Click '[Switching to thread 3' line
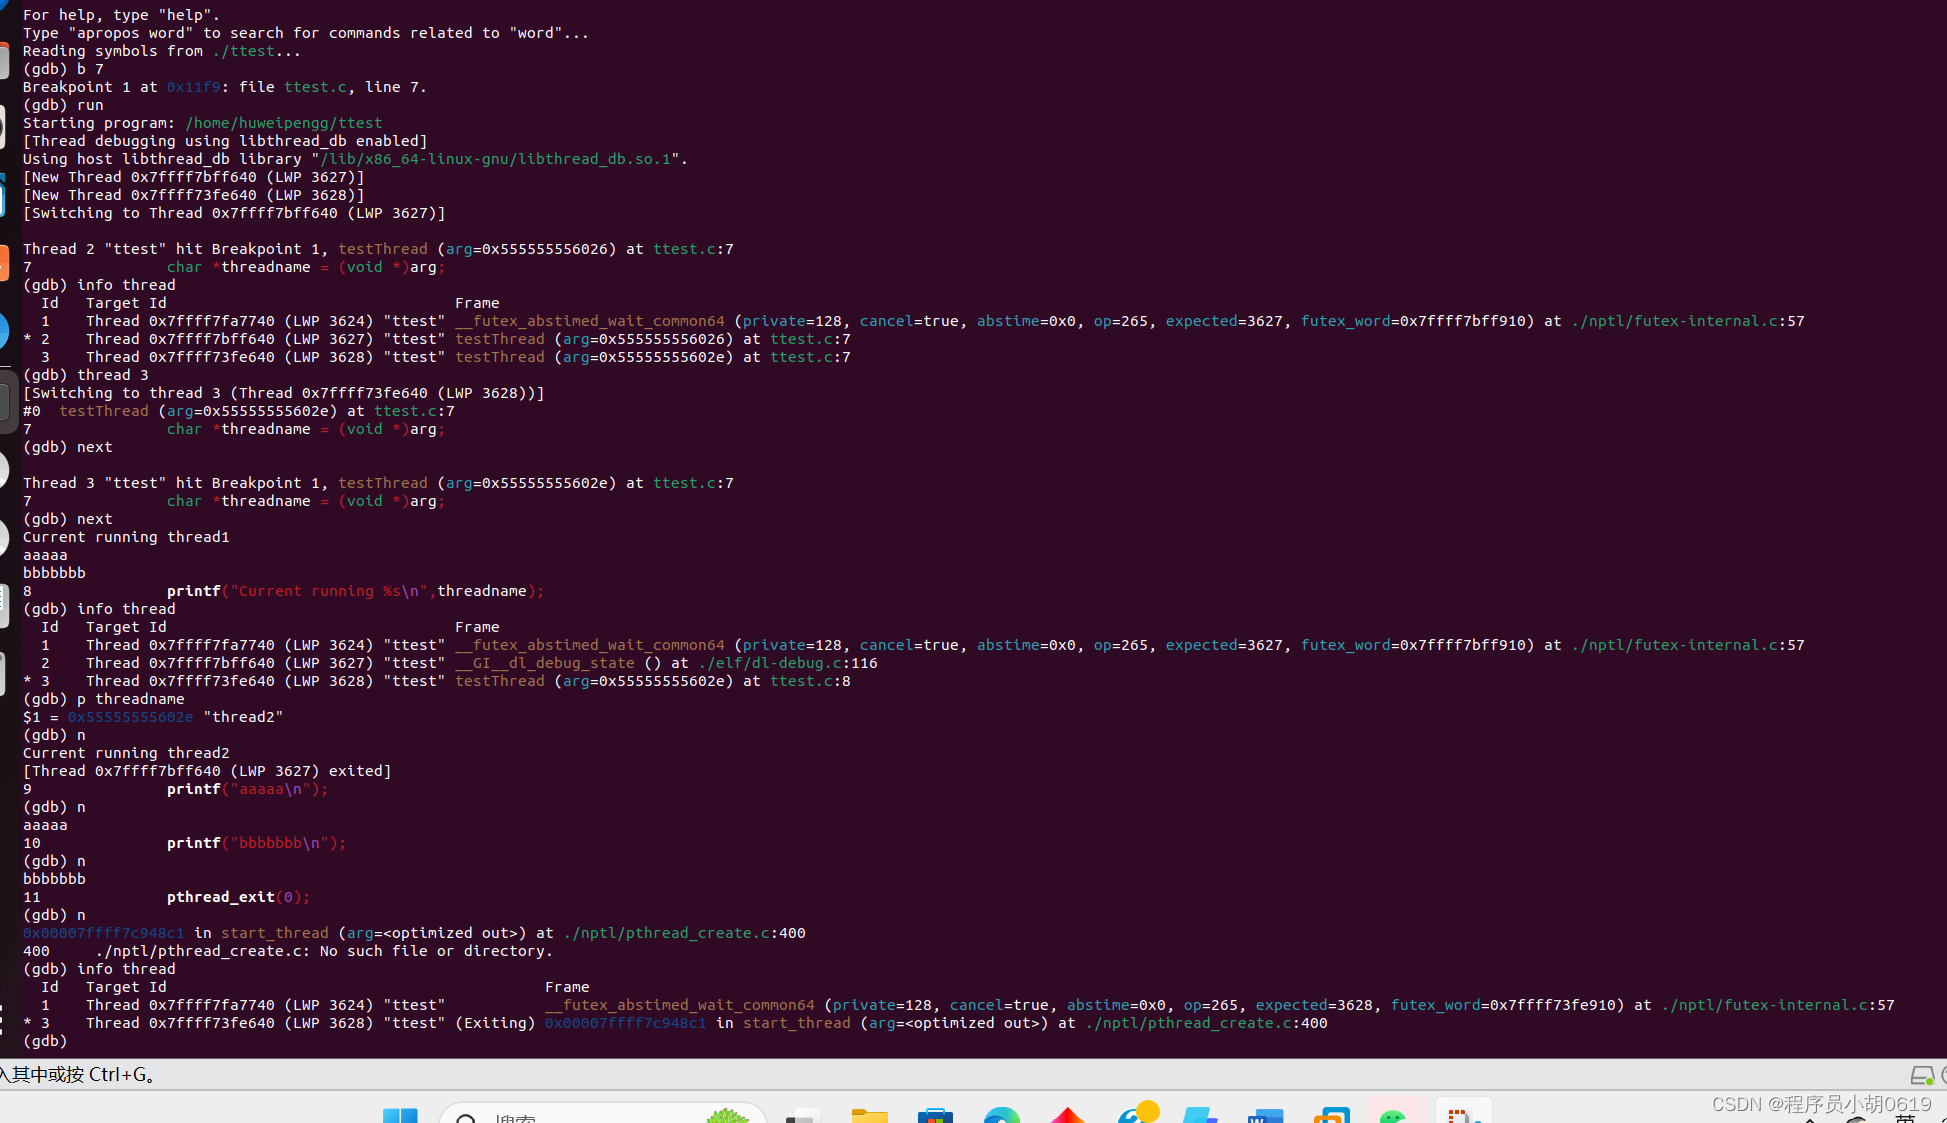 283,393
